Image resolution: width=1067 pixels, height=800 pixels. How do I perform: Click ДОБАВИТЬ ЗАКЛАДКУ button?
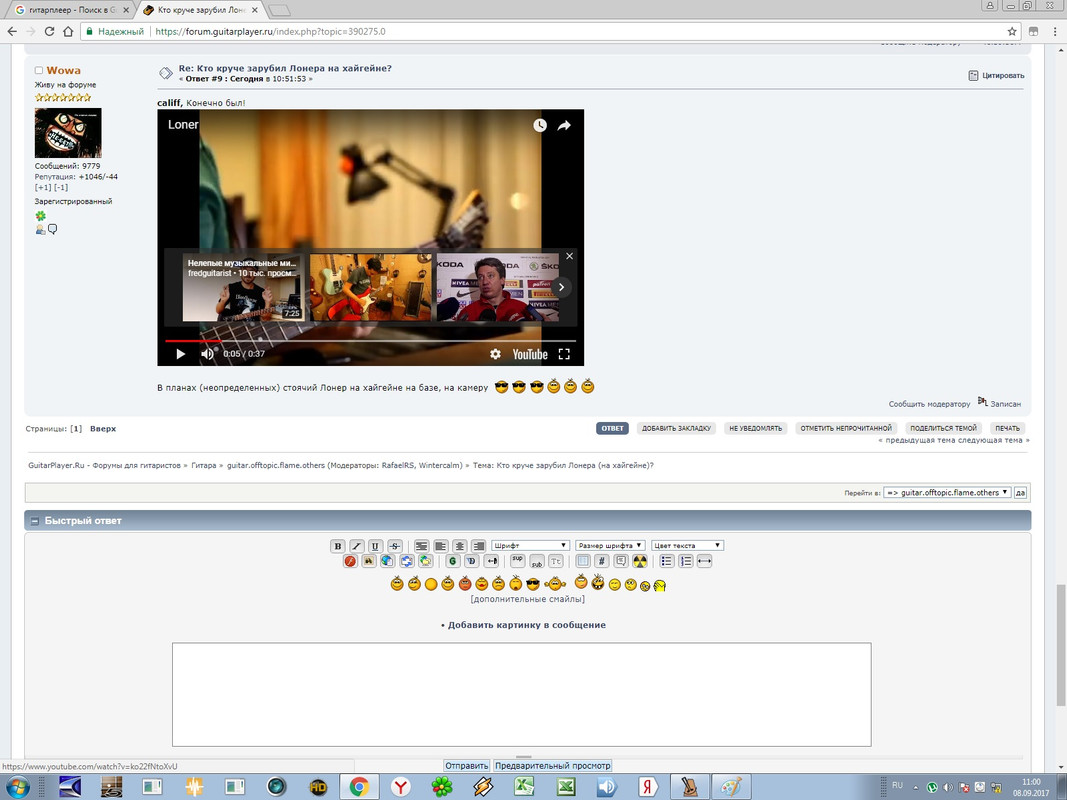[x=676, y=429]
